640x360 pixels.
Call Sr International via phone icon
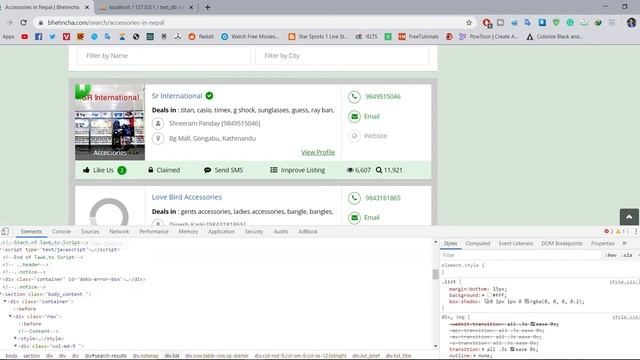(x=354, y=97)
